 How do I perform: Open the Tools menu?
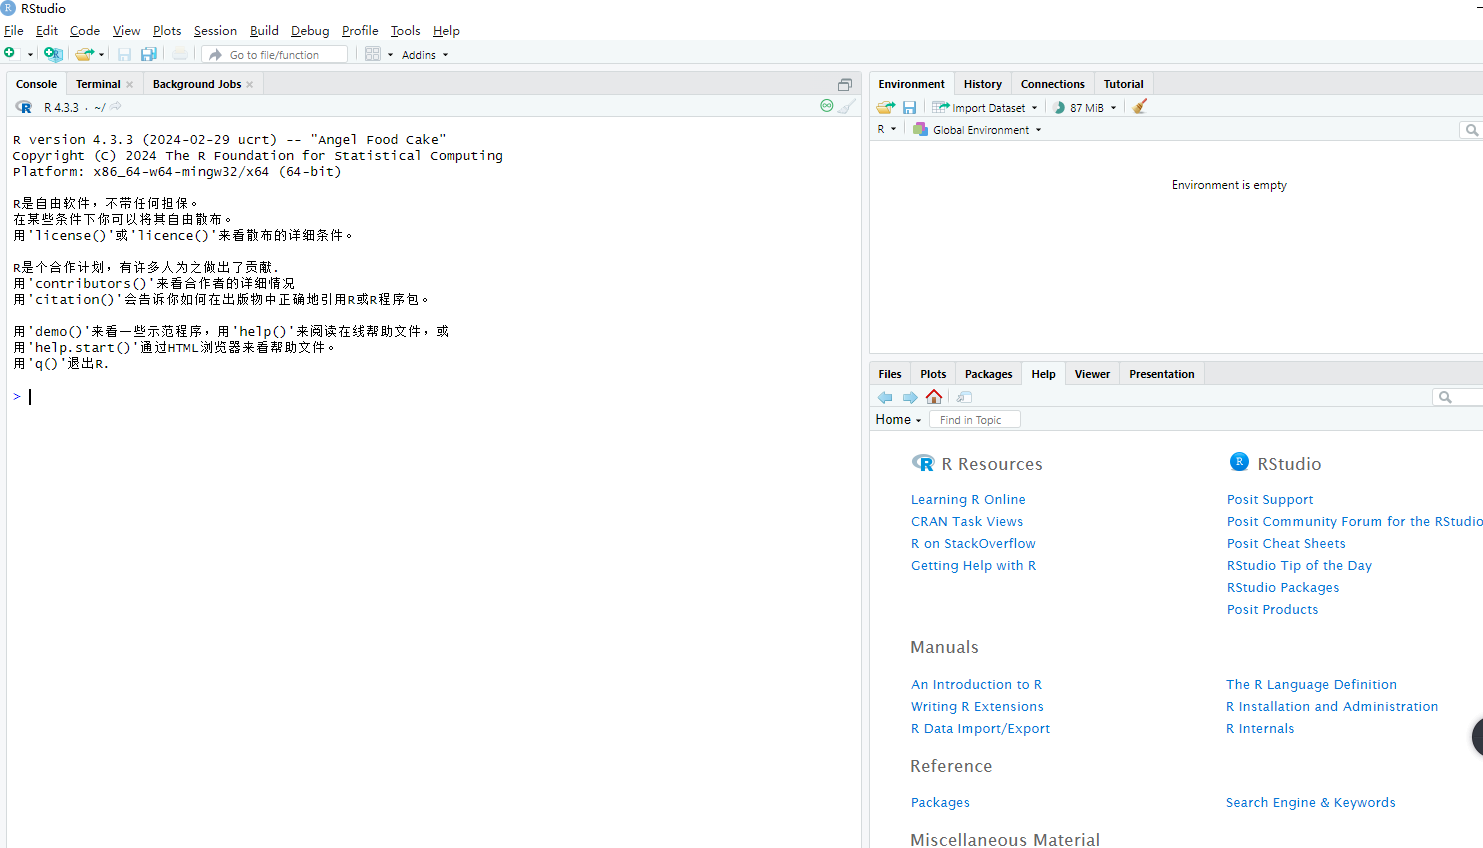tap(405, 31)
